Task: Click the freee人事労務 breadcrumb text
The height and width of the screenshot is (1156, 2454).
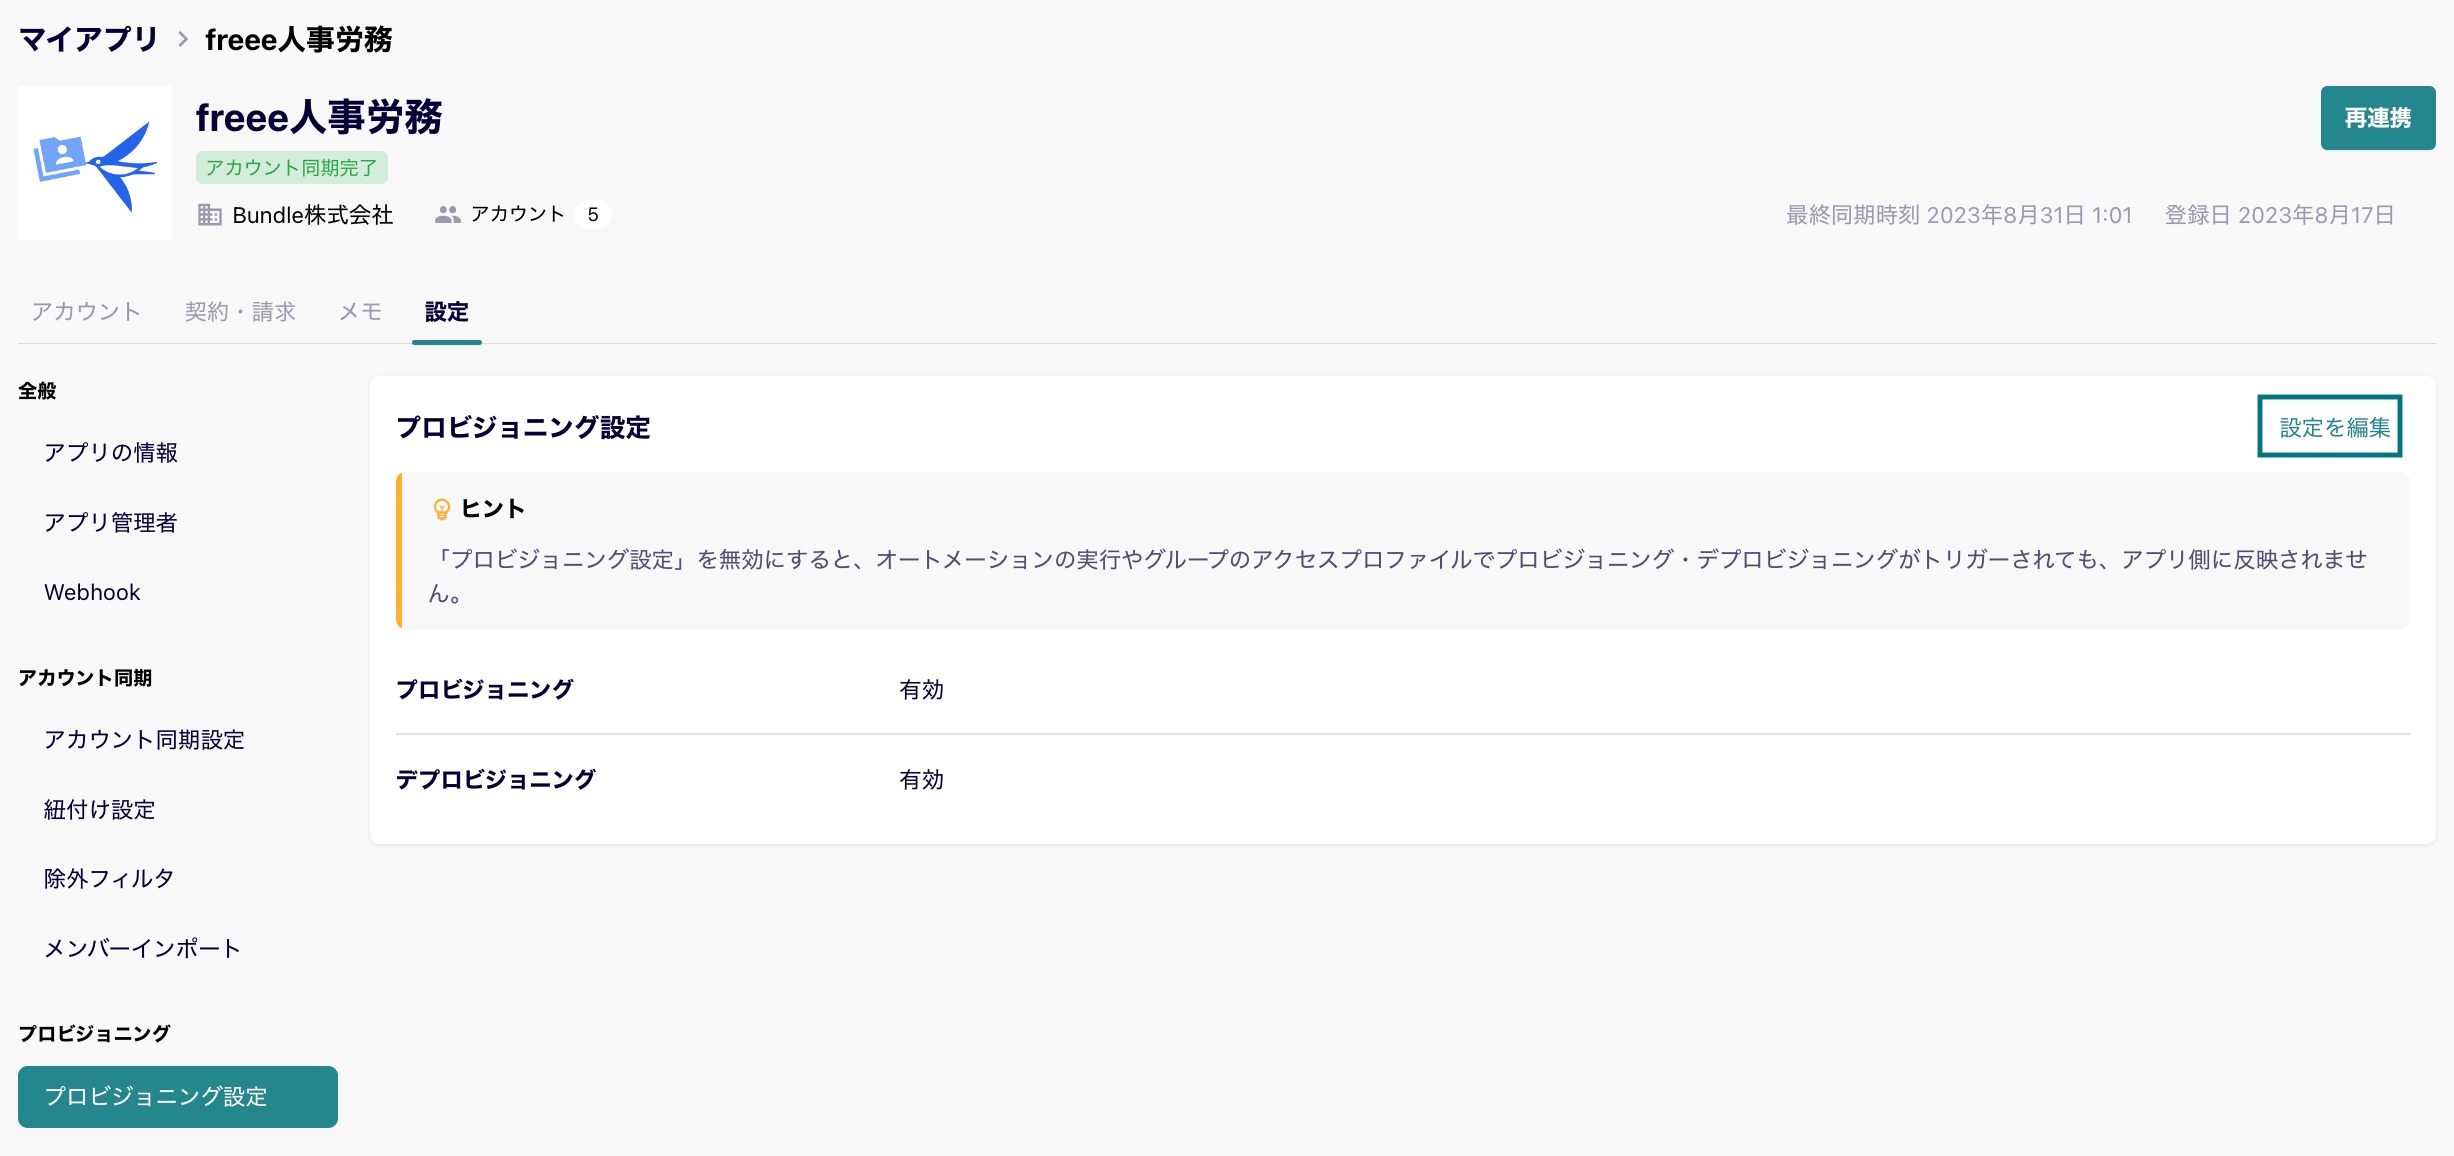Action: (x=298, y=39)
